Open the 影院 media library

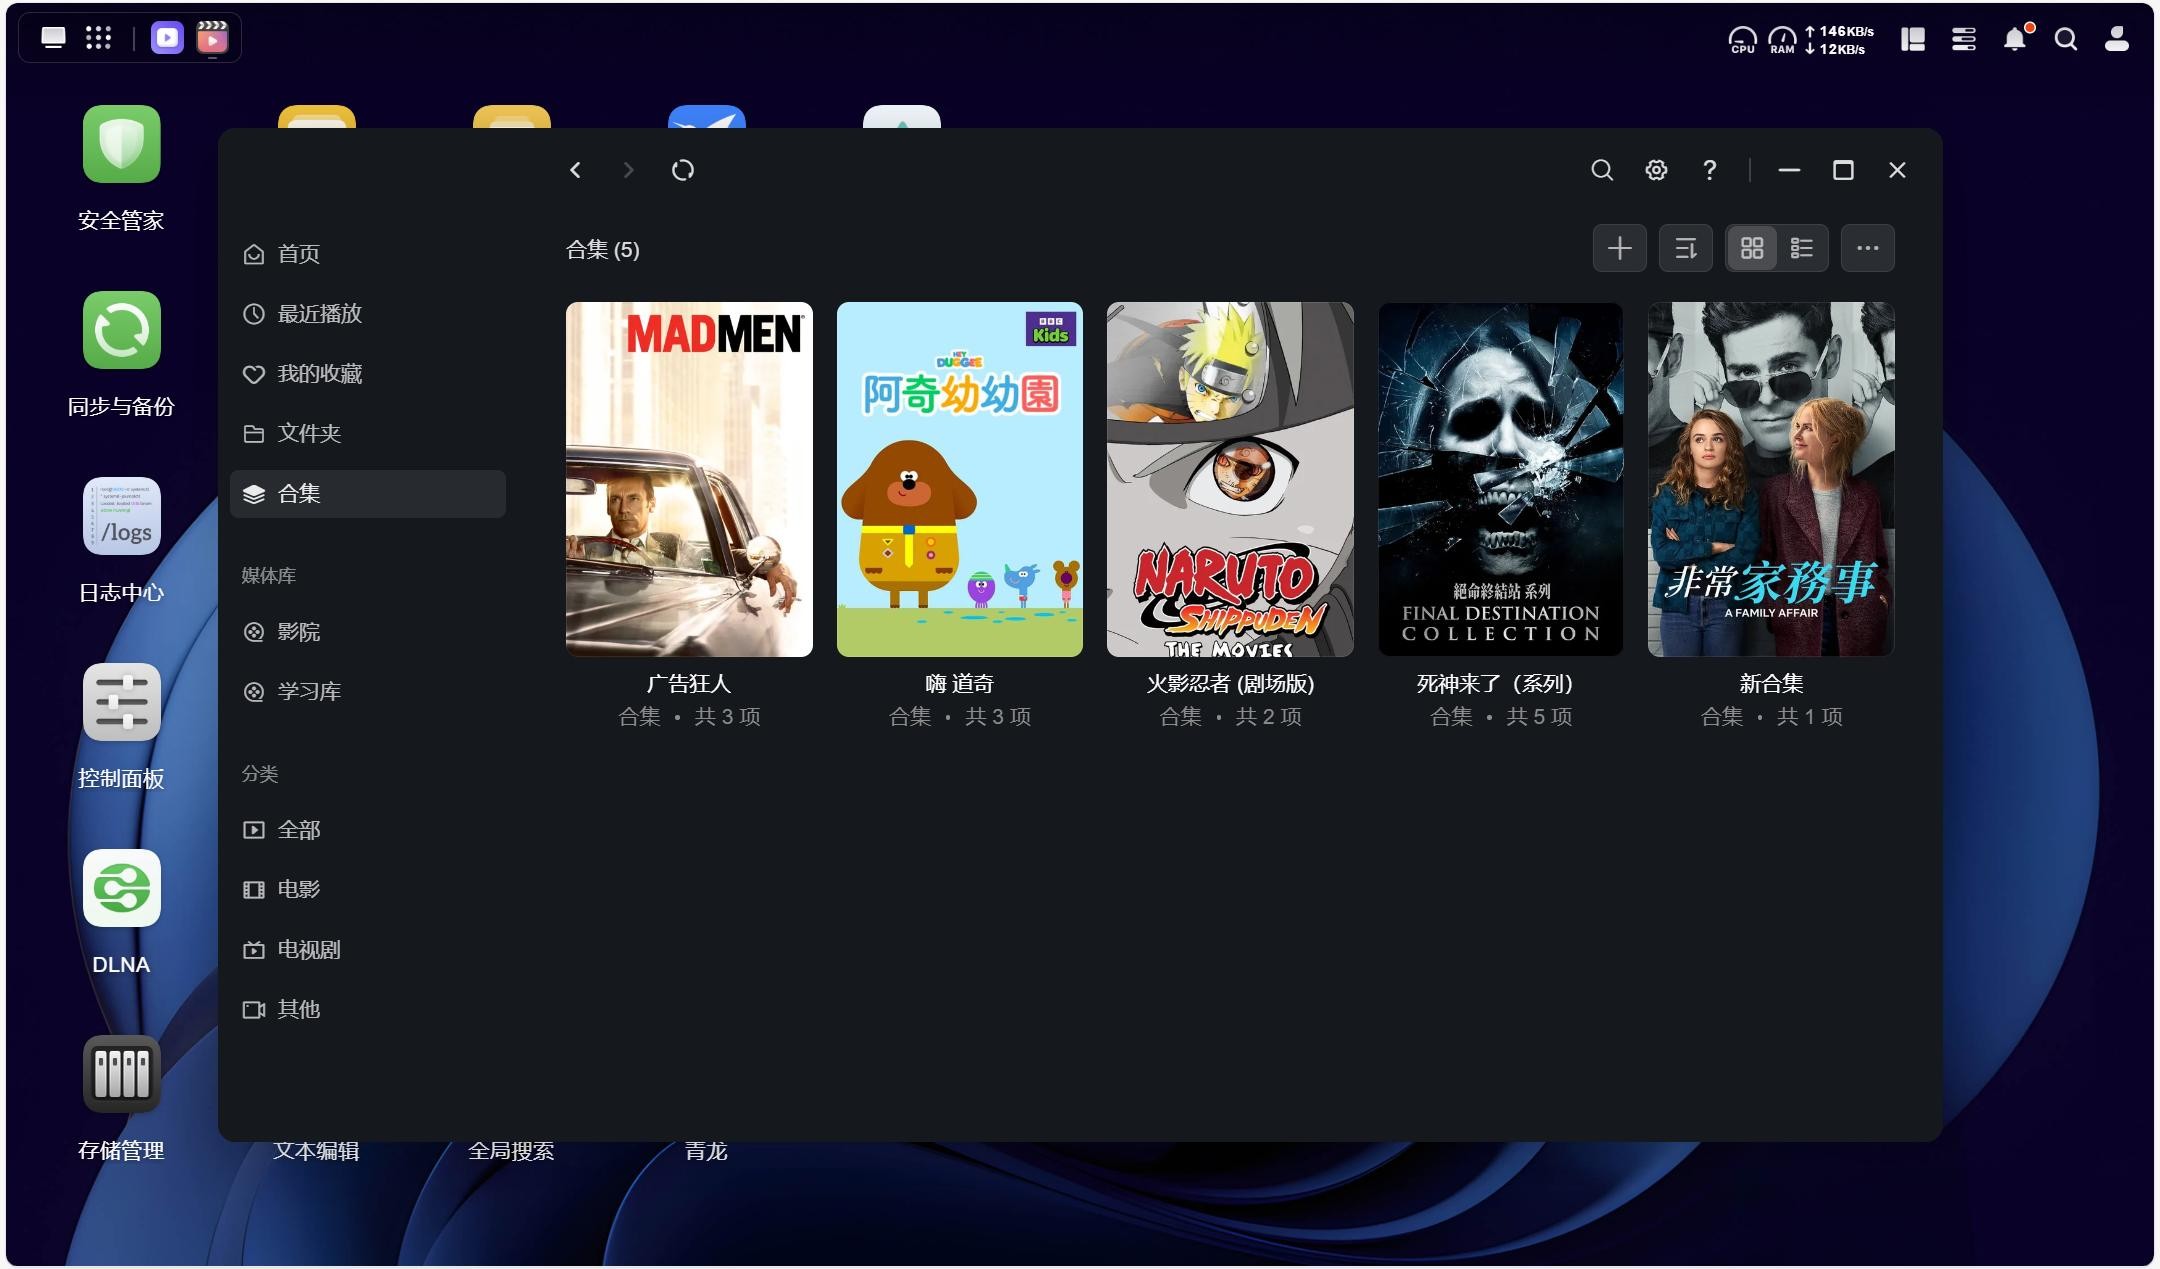point(298,632)
